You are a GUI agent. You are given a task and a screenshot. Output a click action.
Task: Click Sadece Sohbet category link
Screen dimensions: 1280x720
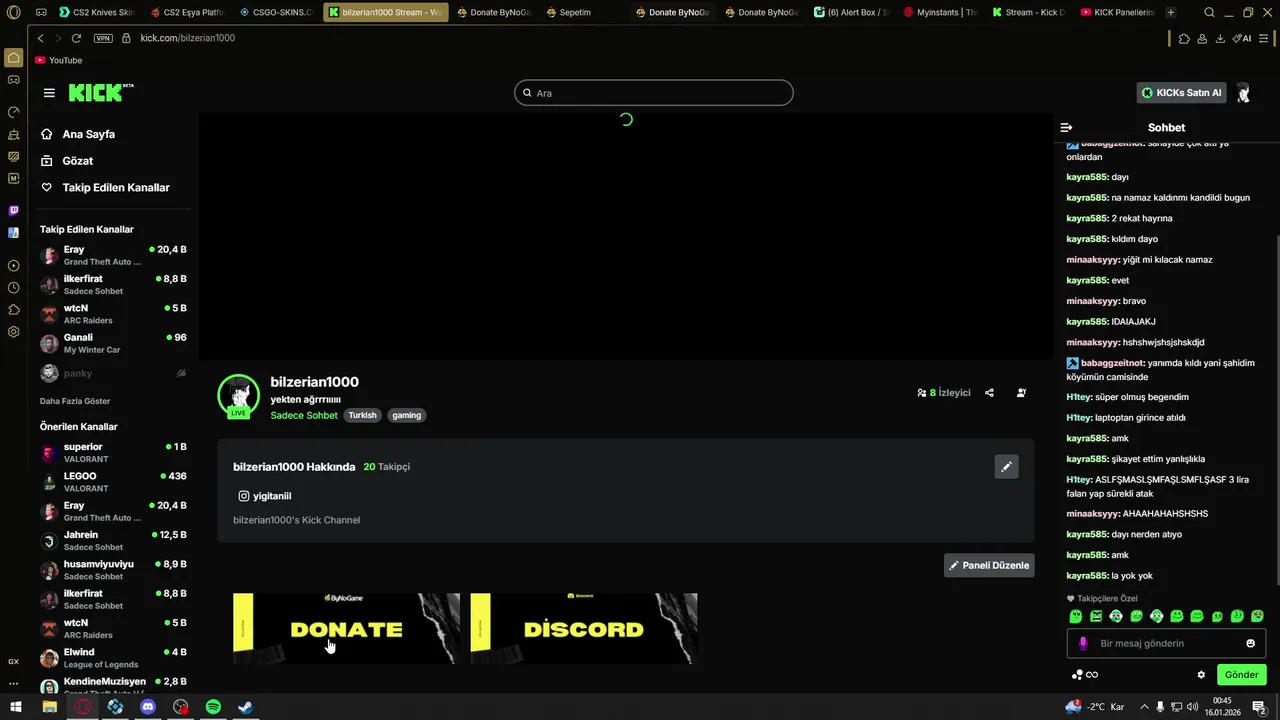click(304, 415)
